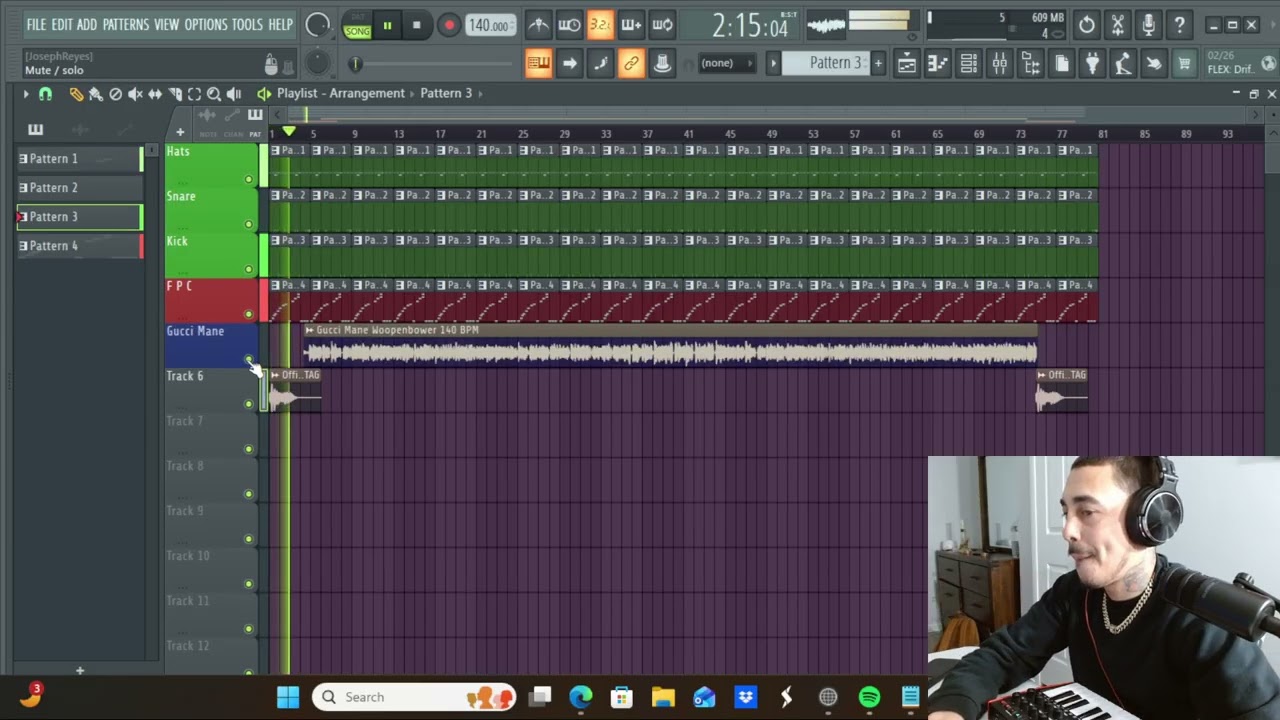Switch between PAT and SONG mode
1280x720 pixels.
pyautogui.click(x=357, y=25)
